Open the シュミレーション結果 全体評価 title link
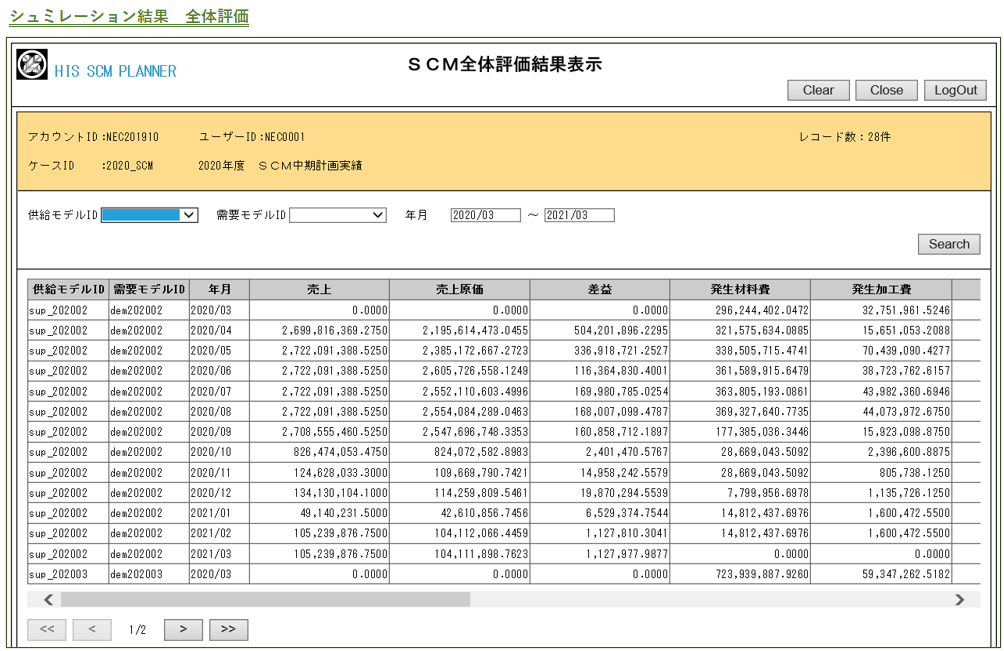1004x651 pixels. [x=129, y=17]
